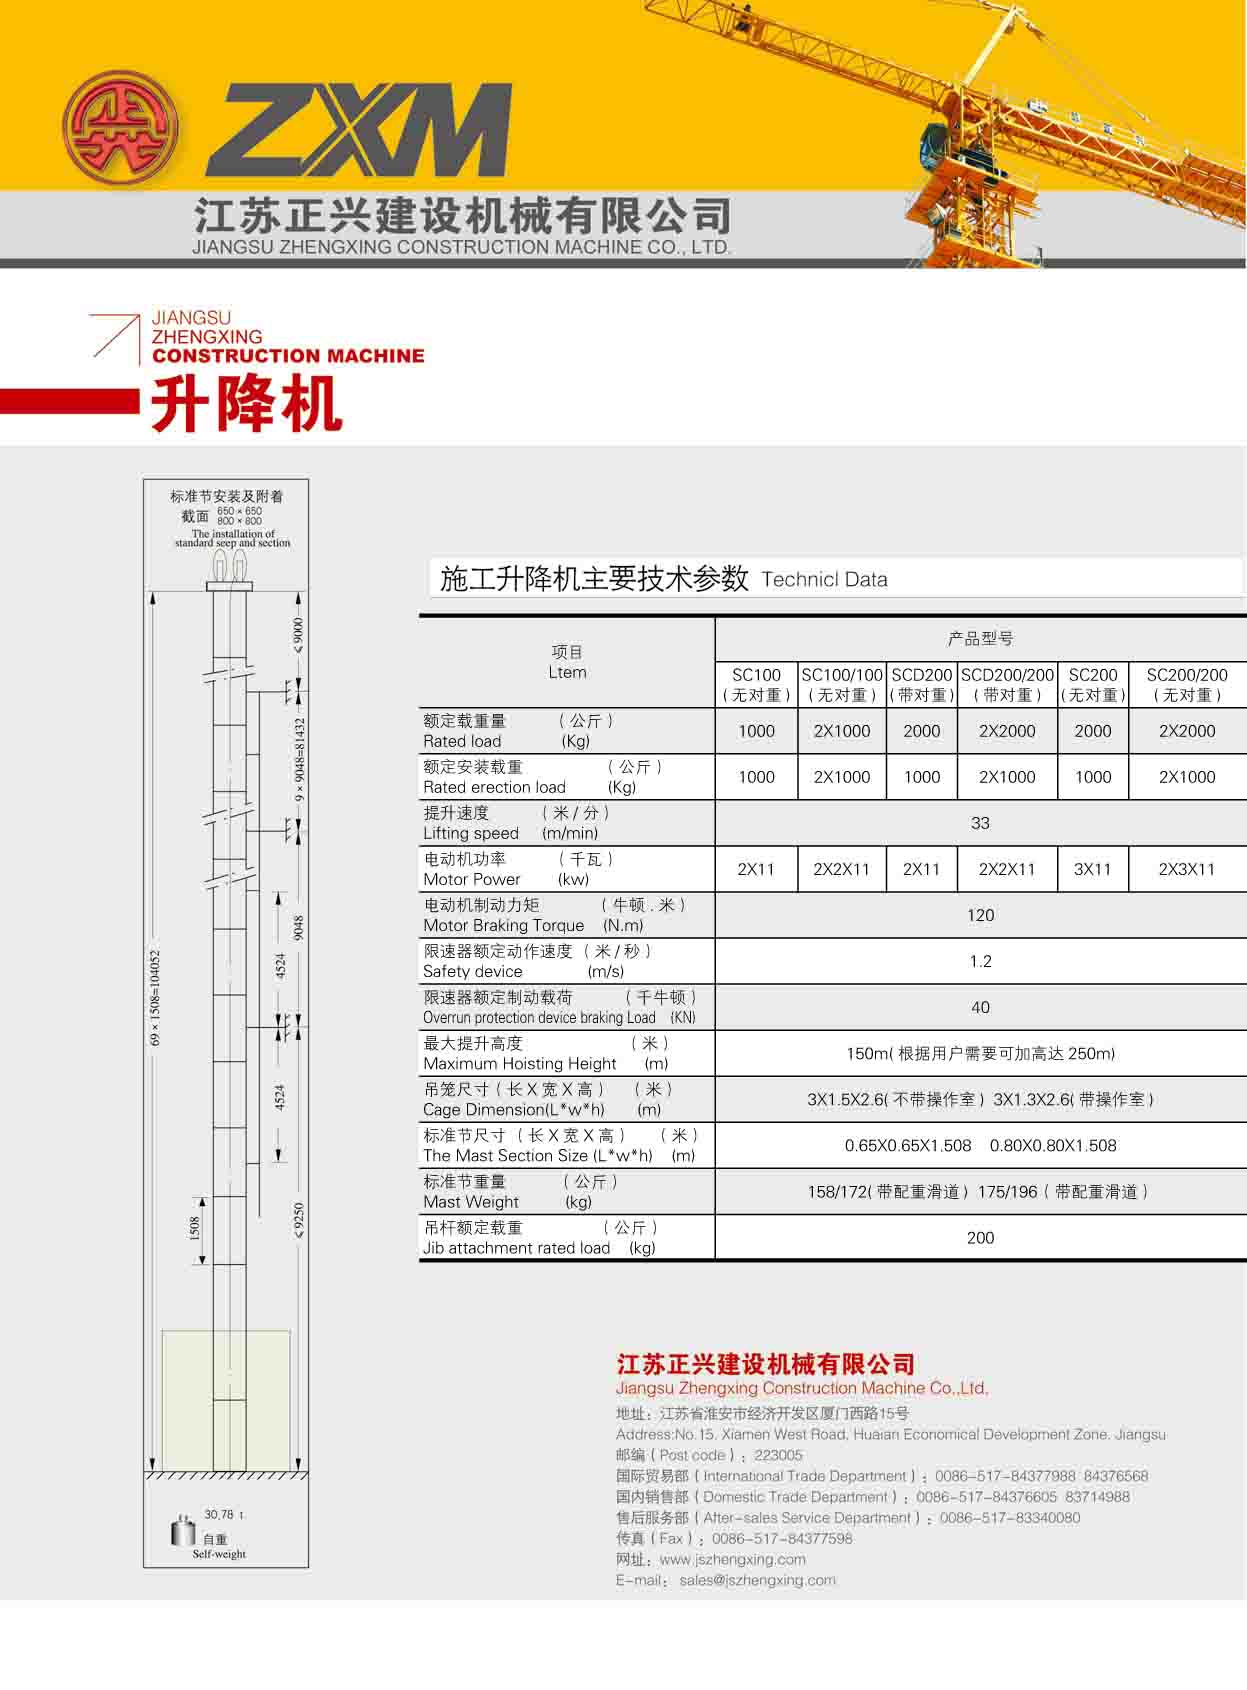Select the SC100 column header
Screen dimensions: 1247x1690
click(756, 684)
